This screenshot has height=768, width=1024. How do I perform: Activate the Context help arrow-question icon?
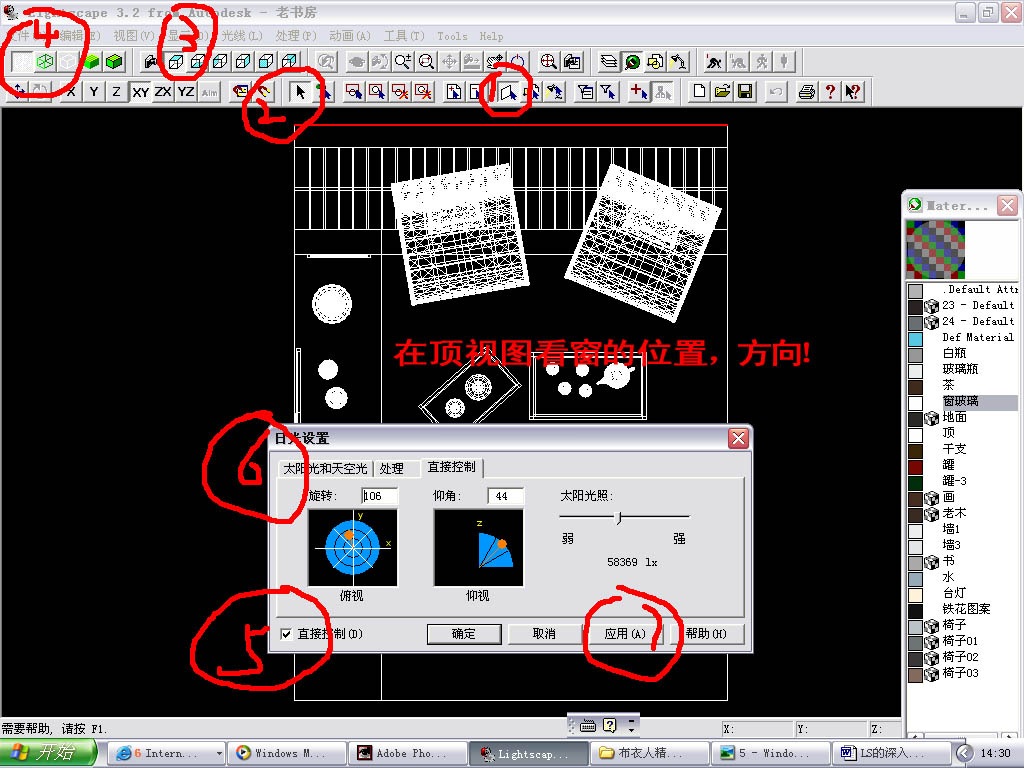point(853,91)
